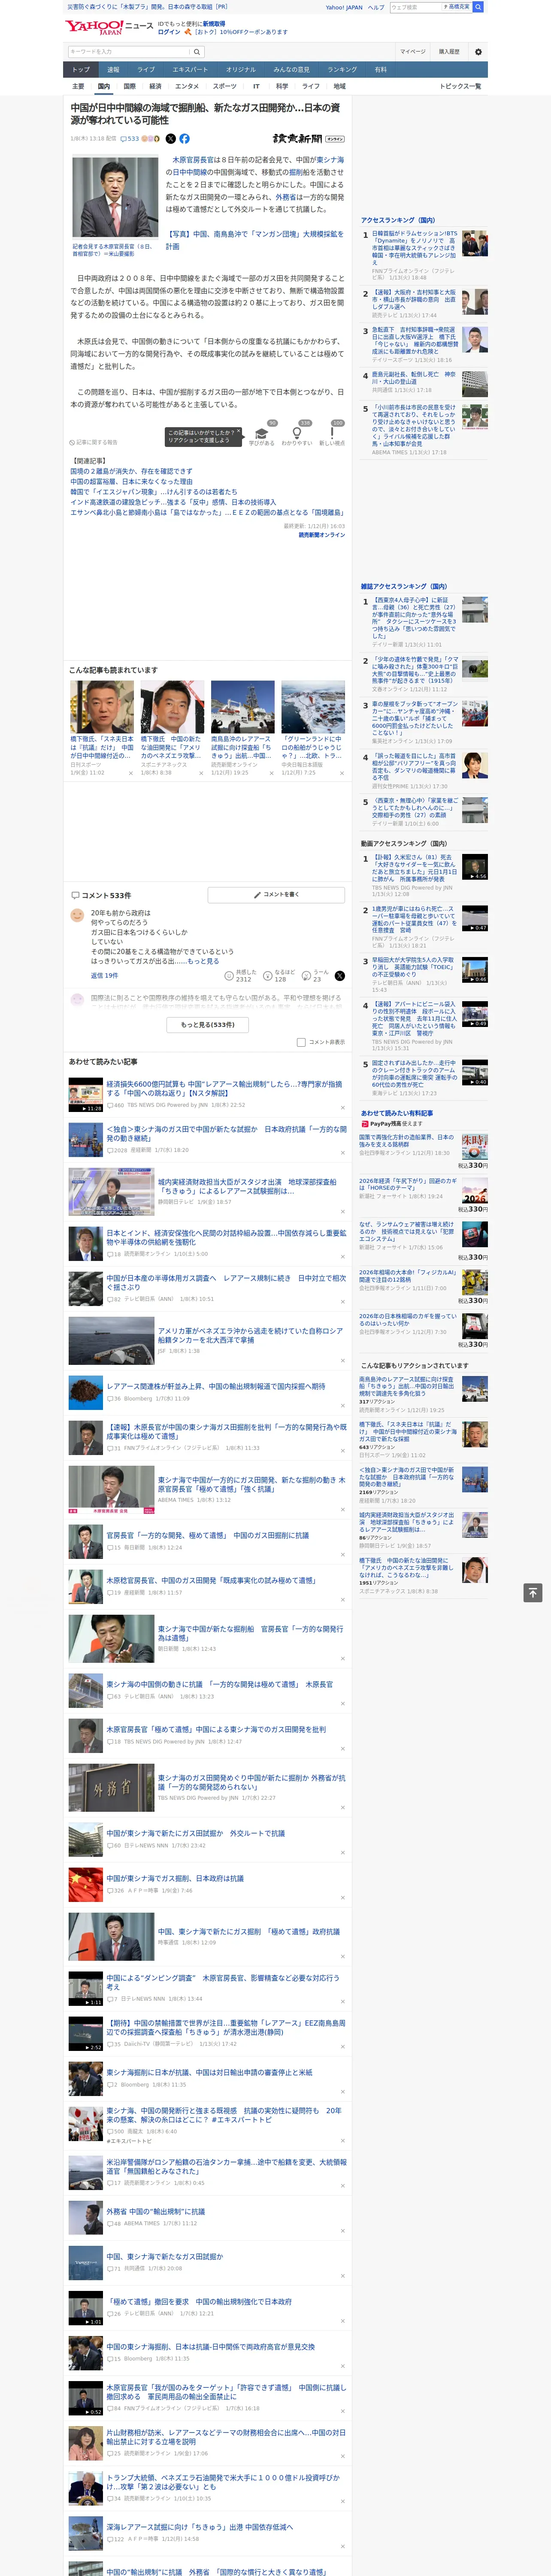Select 速報 navigation tab

(x=113, y=70)
